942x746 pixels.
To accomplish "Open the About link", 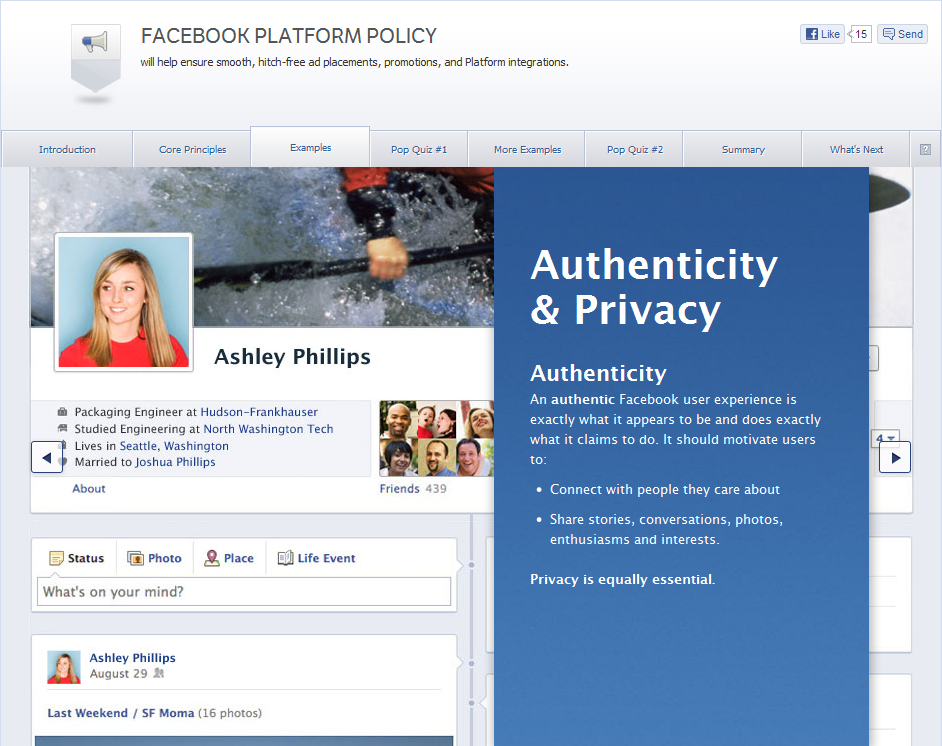I will [x=89, y=488].
